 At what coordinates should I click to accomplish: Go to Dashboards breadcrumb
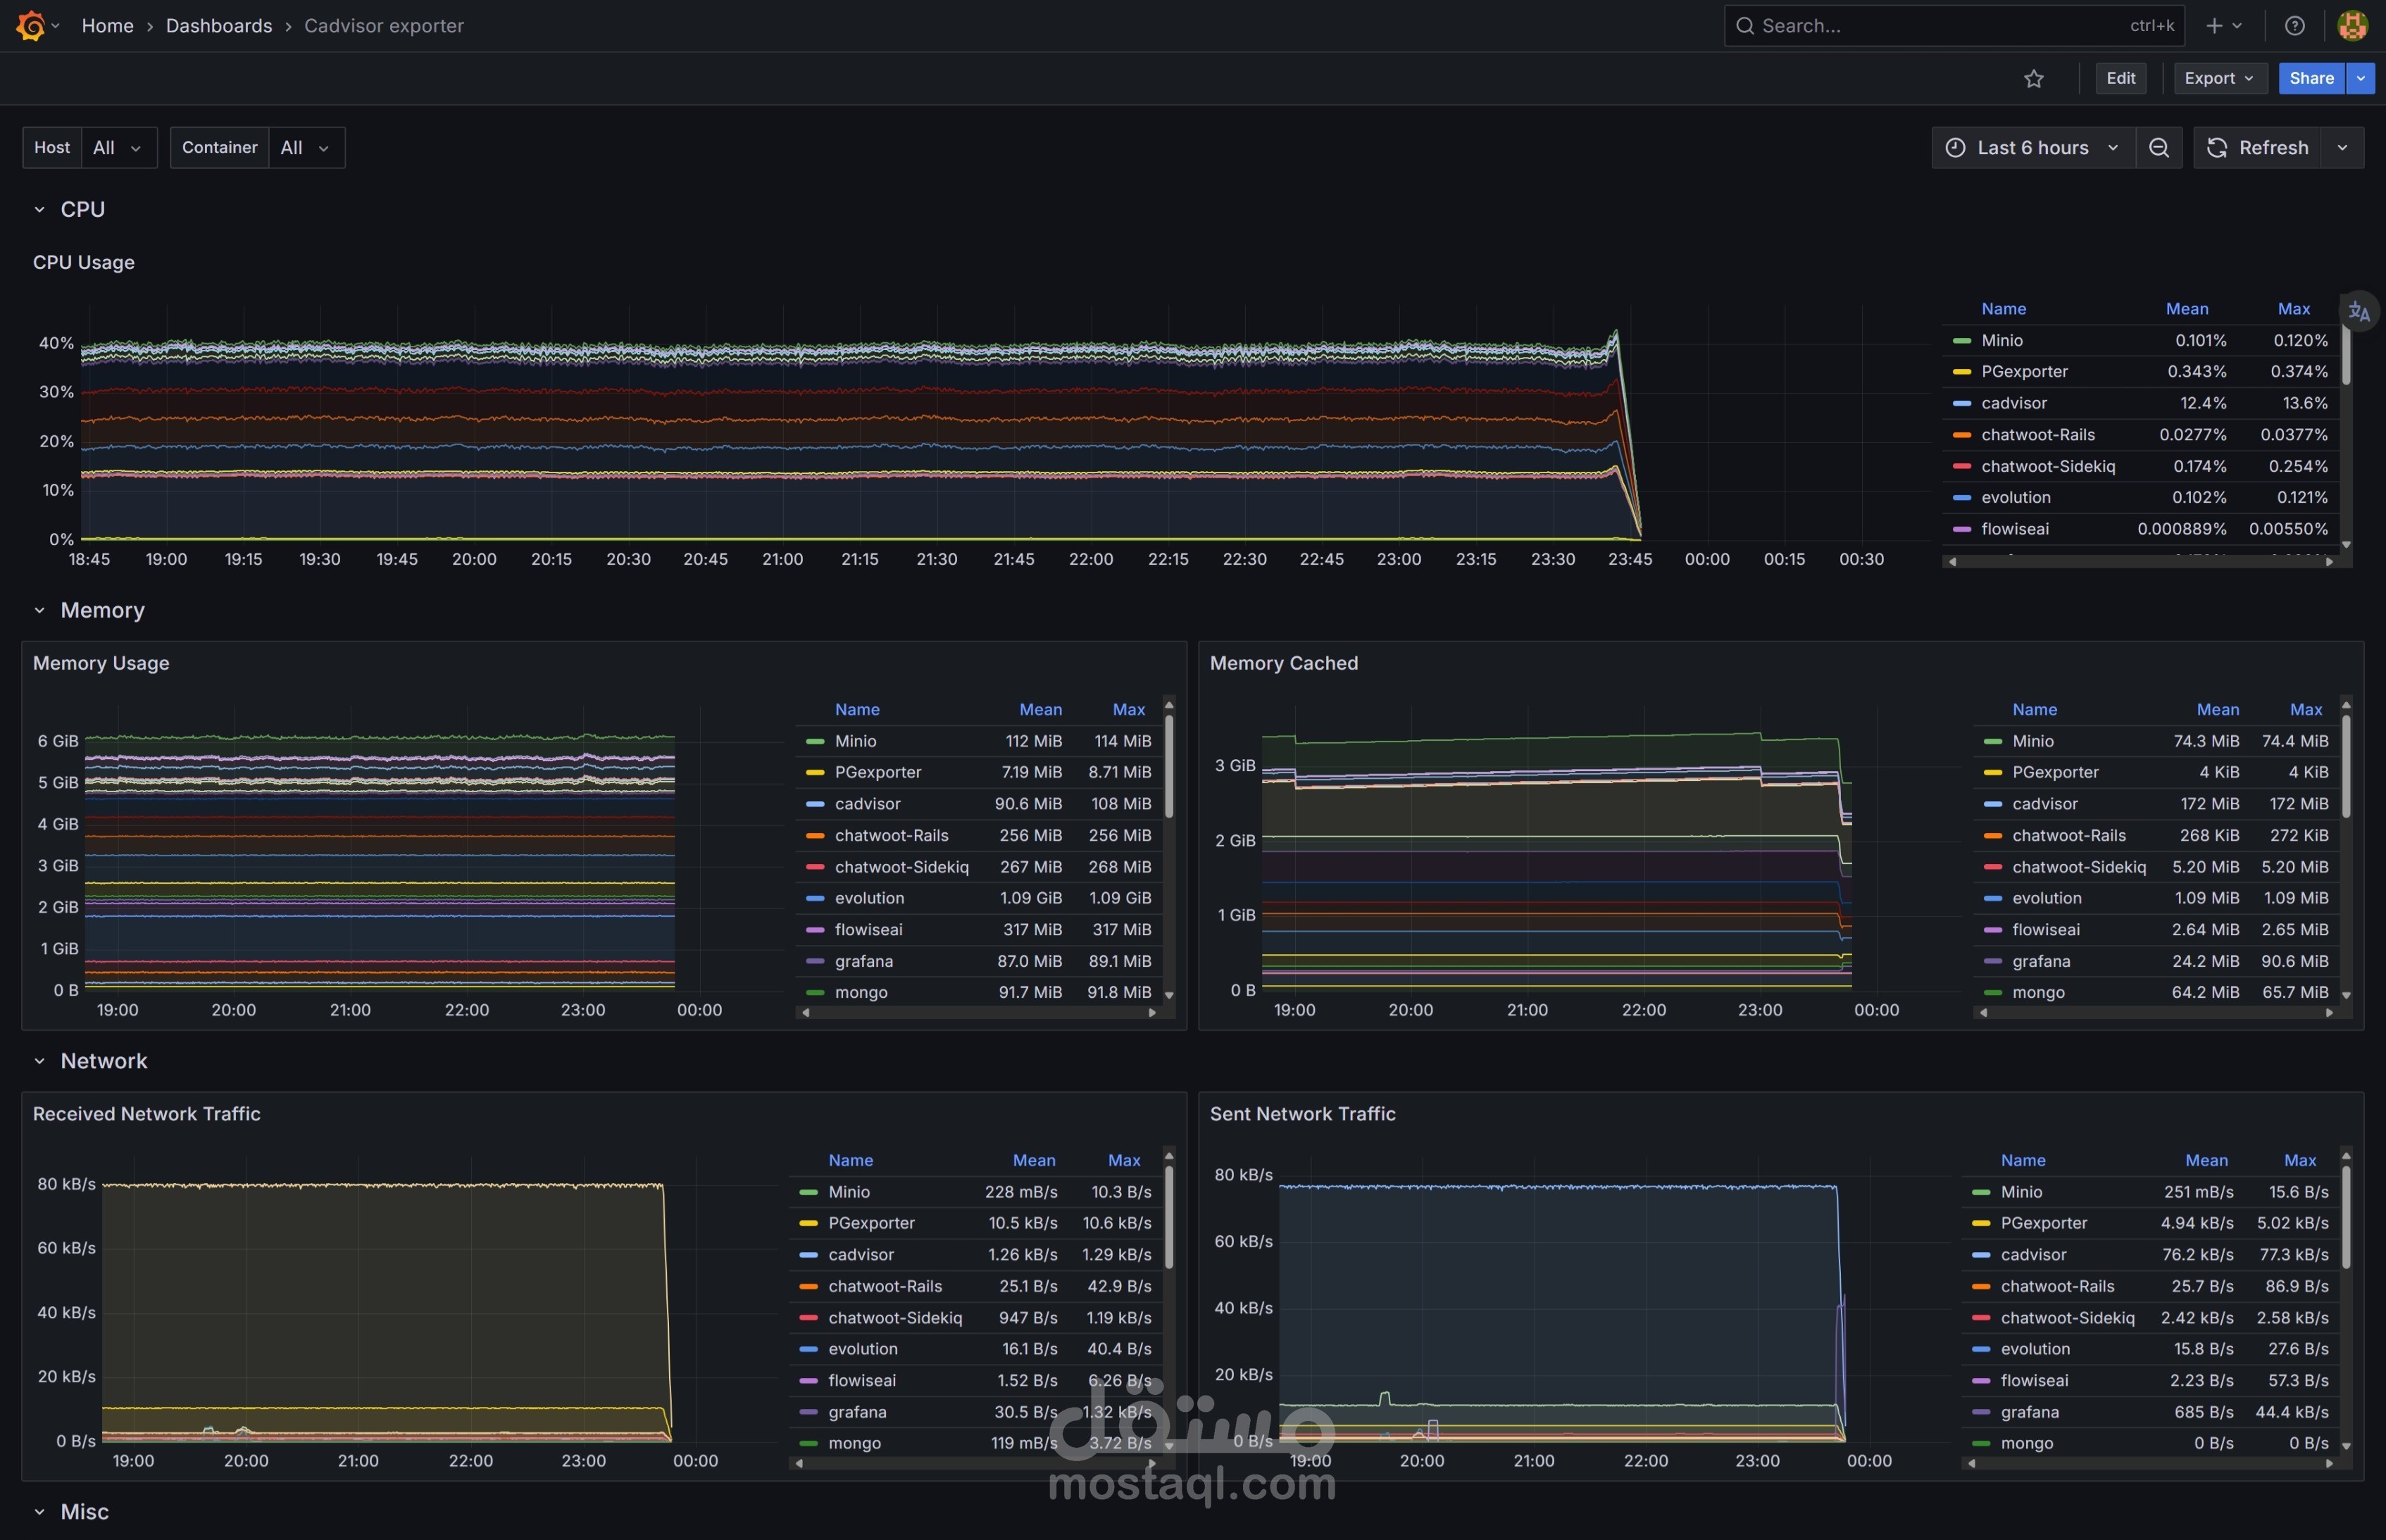point(219,26)
